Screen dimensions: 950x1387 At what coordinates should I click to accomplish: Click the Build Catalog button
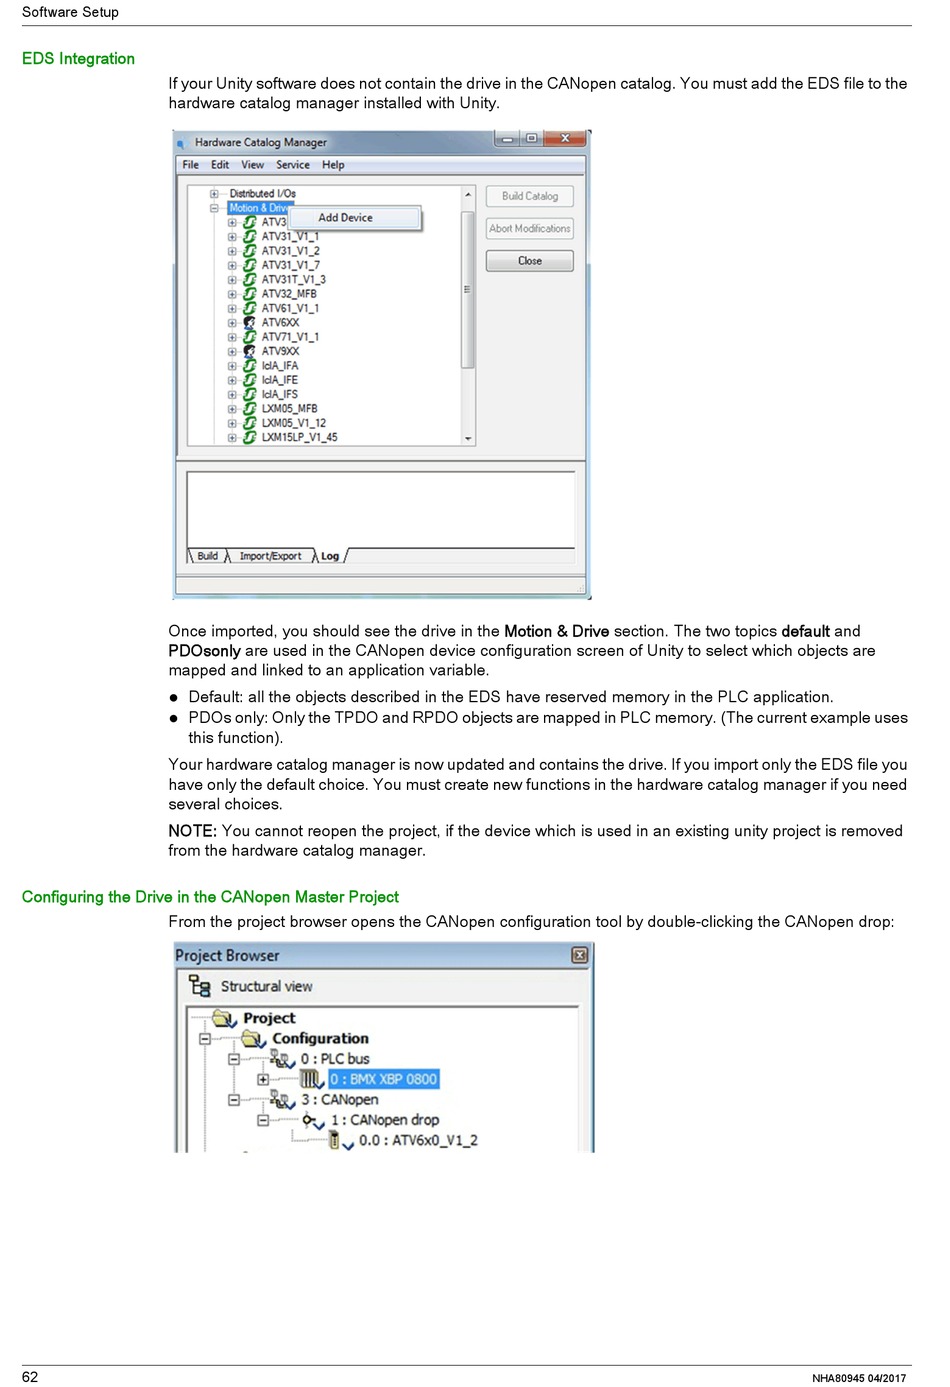pos(529,196)
